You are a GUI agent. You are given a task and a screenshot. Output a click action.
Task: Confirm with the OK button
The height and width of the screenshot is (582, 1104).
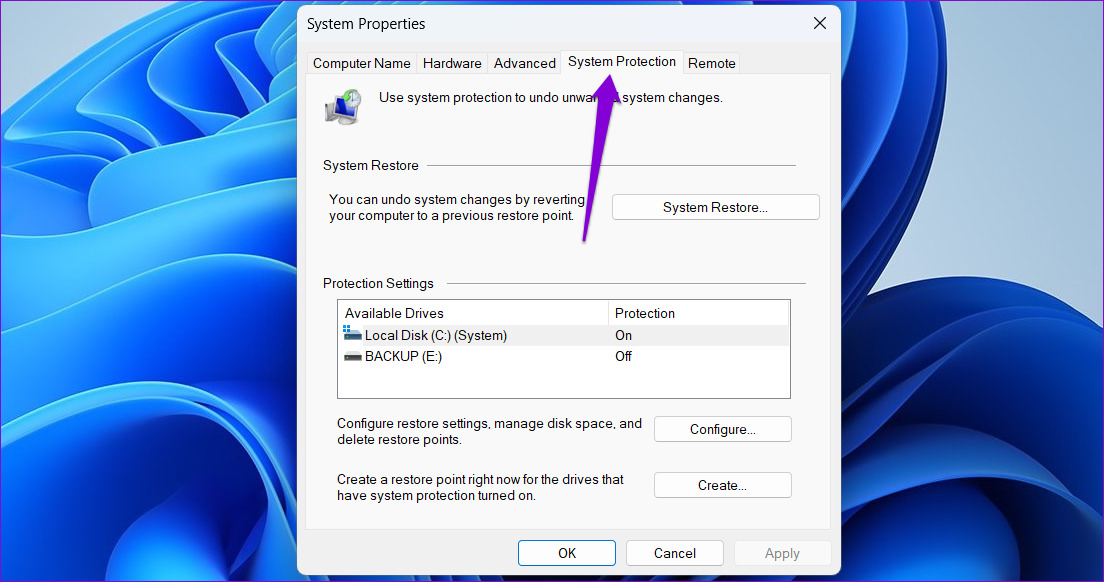(x=566, y=553)
